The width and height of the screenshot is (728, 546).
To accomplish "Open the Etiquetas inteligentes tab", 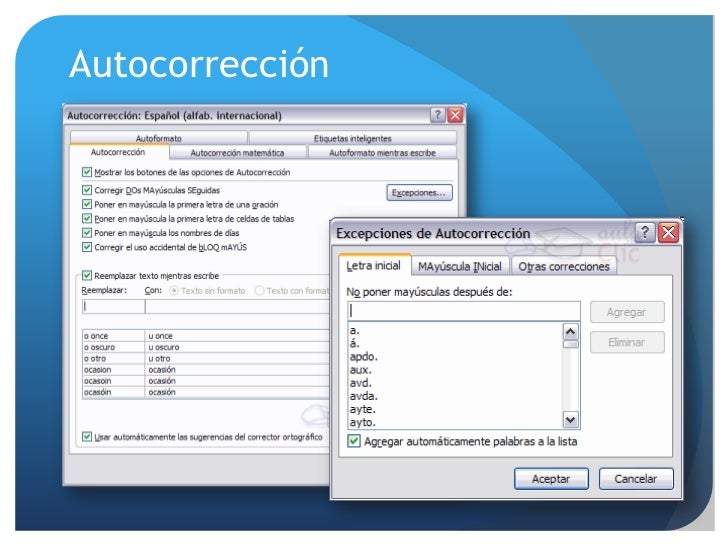I will (352, 138).
